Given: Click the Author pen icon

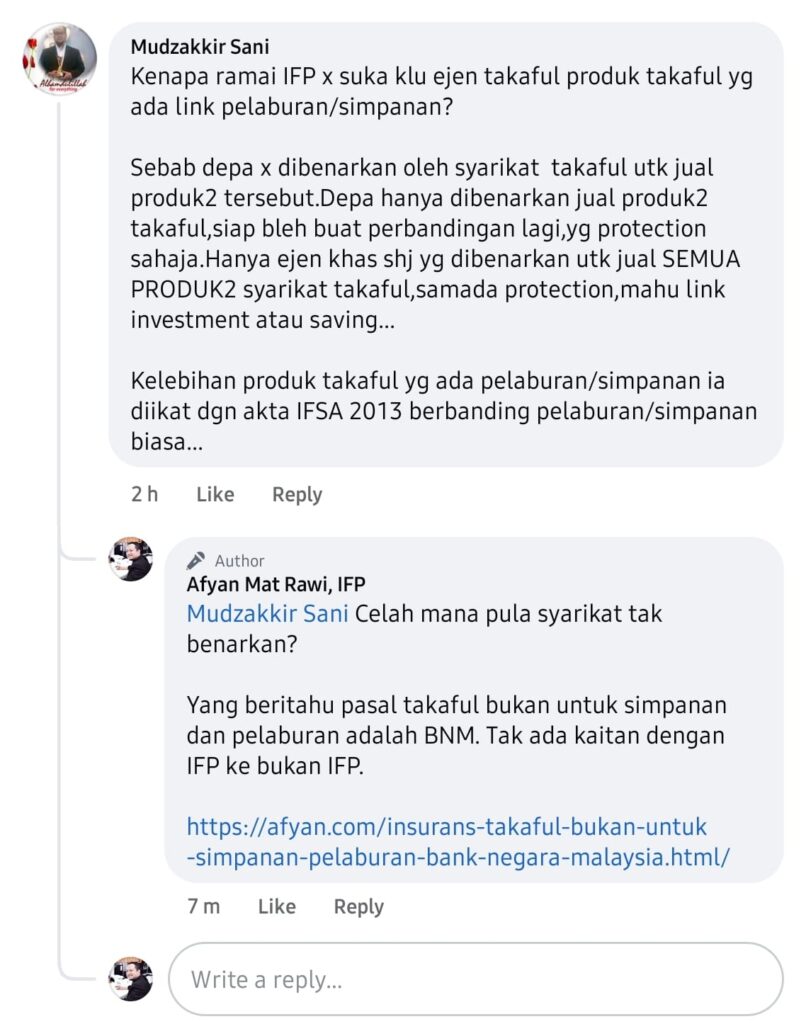Looking at the screenshot, I should [196, 561].
